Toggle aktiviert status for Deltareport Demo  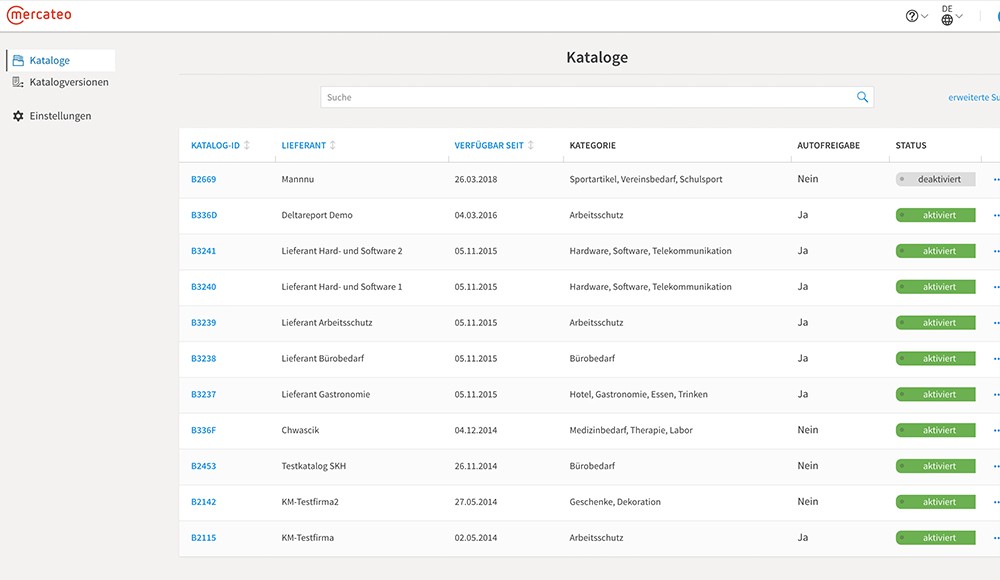tap(935, 215)
